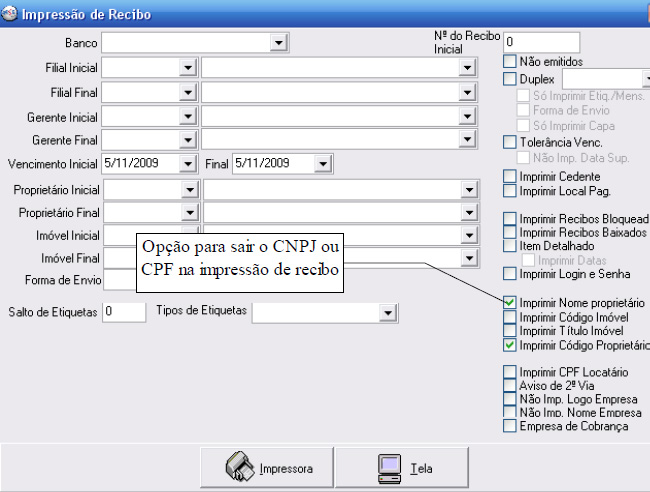
Task: Expand the Filial Inicial code dropdown
Action: (187, 66)
